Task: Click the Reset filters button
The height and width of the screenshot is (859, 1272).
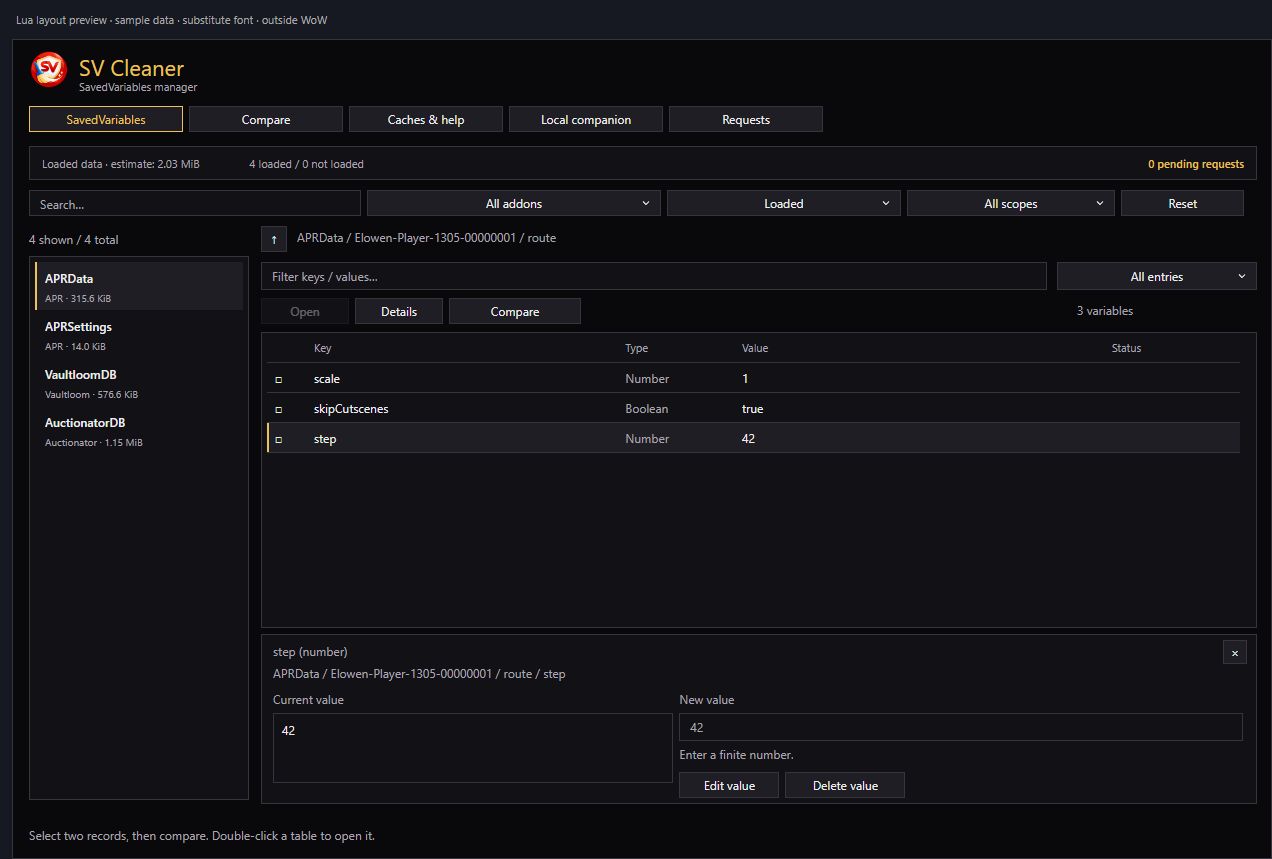Action: coord(1182,203)
